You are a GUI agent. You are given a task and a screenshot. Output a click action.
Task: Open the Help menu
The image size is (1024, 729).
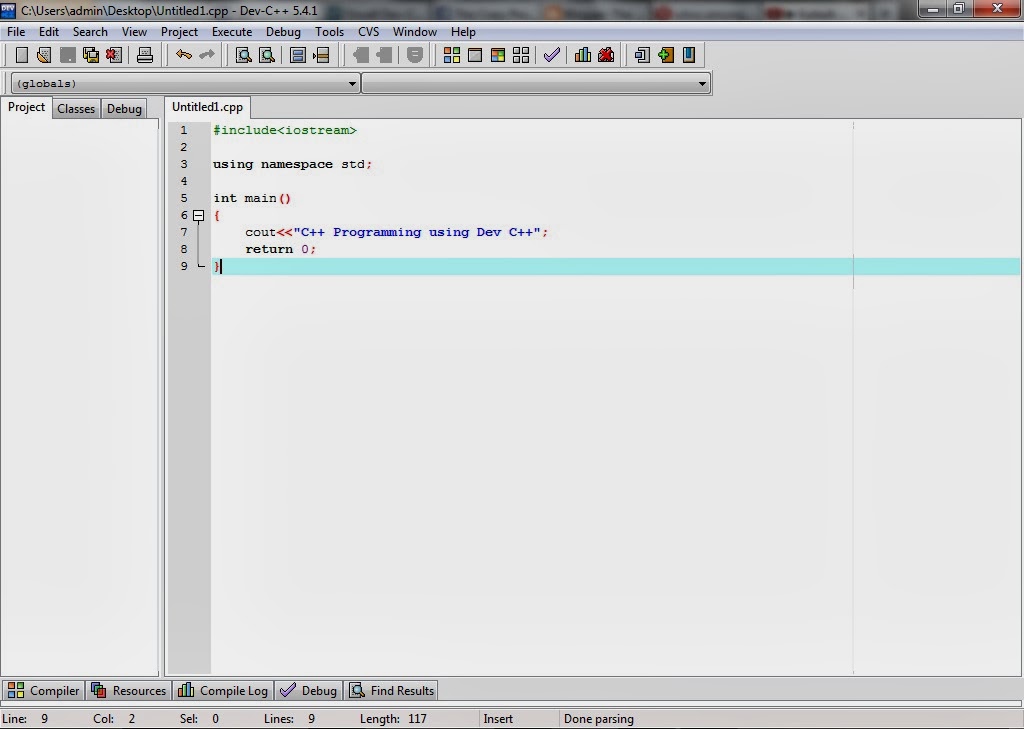(x=463, y=32)
